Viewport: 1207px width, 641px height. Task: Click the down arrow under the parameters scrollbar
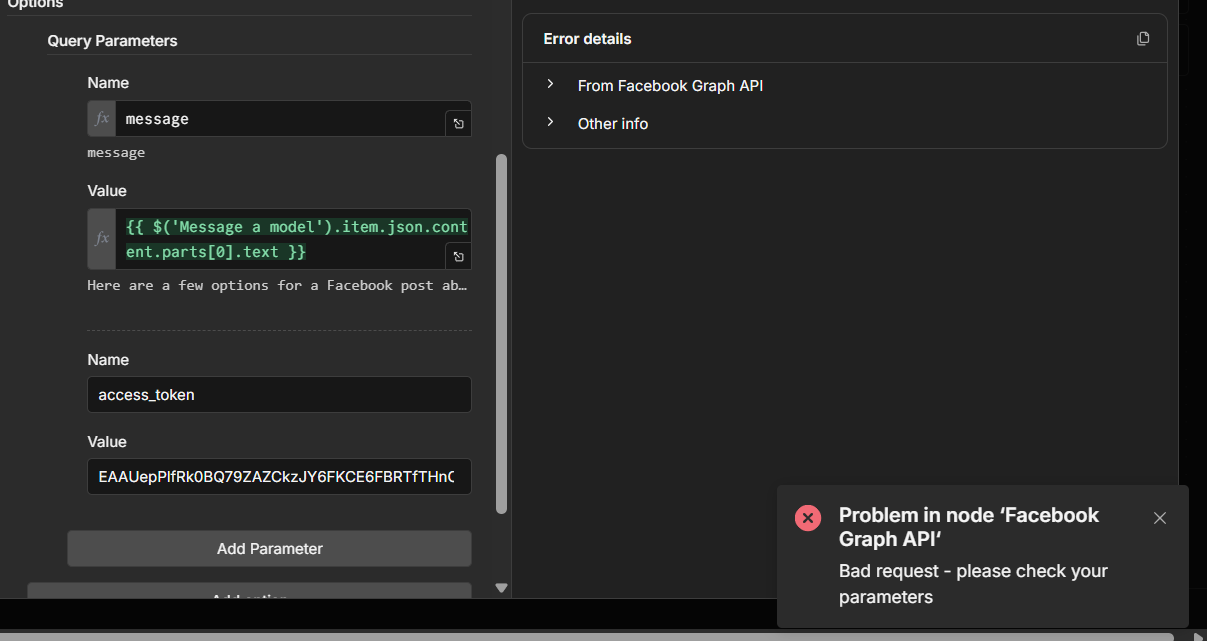pos(502,588)
